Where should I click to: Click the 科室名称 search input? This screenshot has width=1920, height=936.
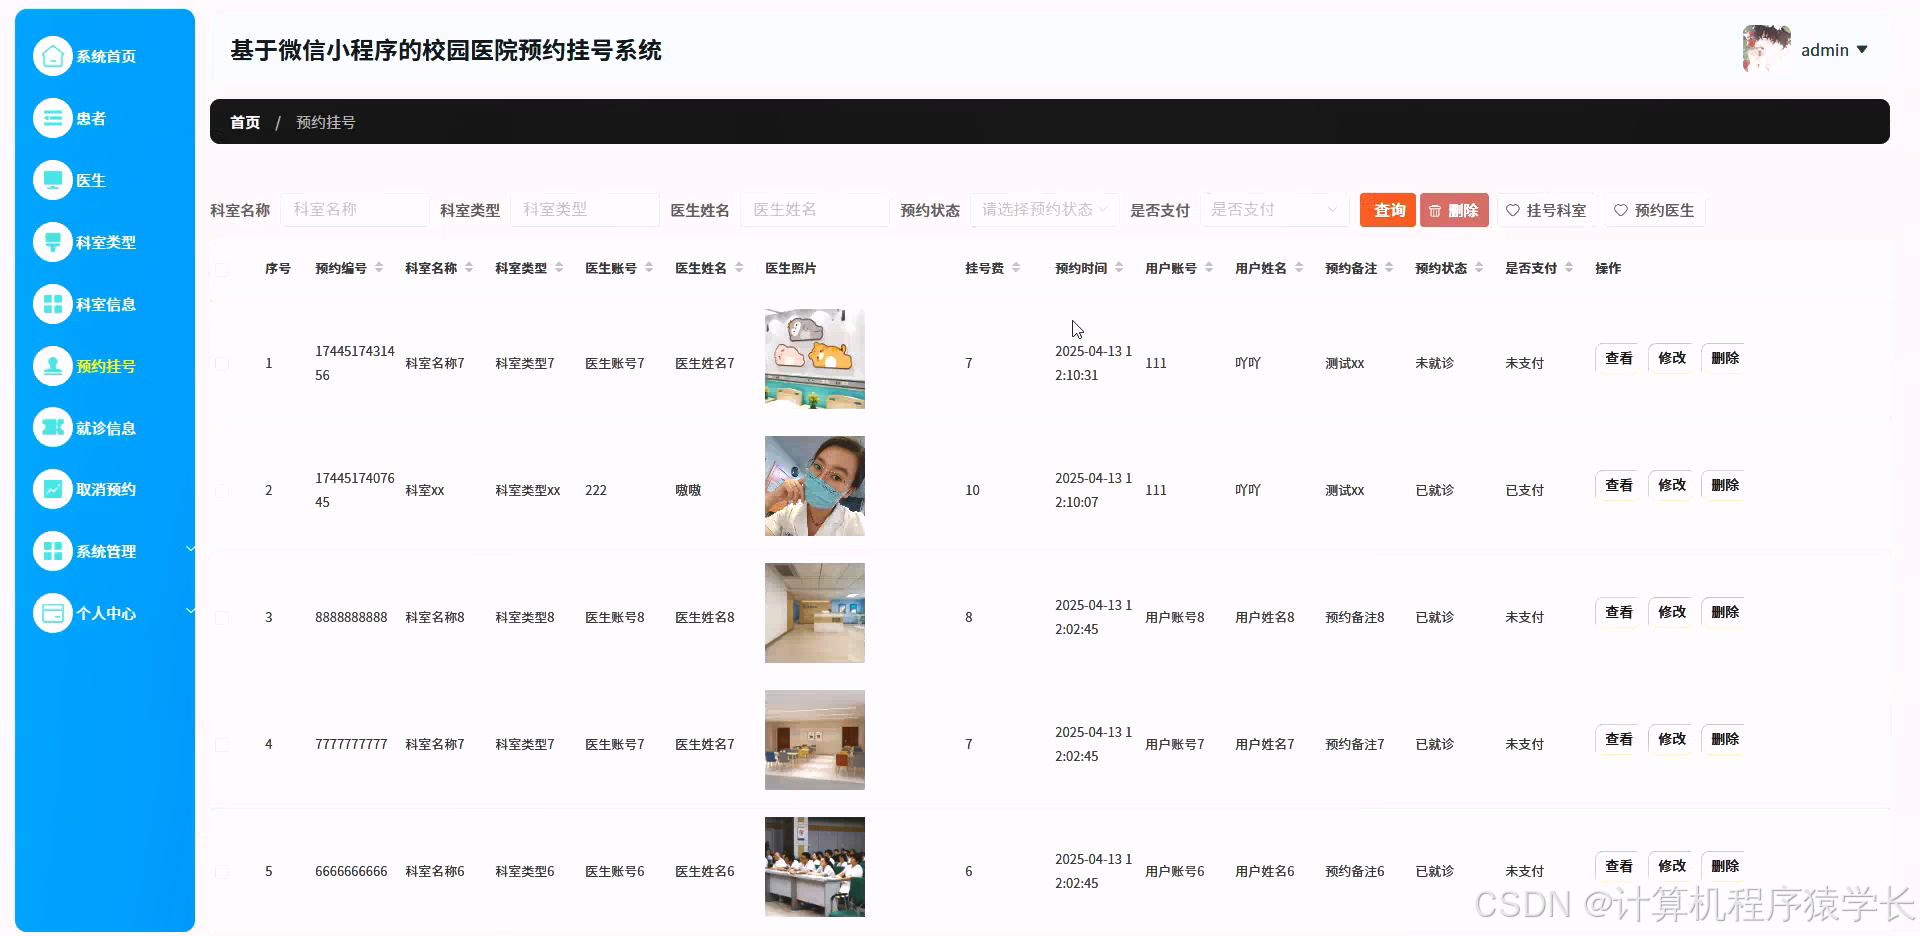[x=354, y=210]
